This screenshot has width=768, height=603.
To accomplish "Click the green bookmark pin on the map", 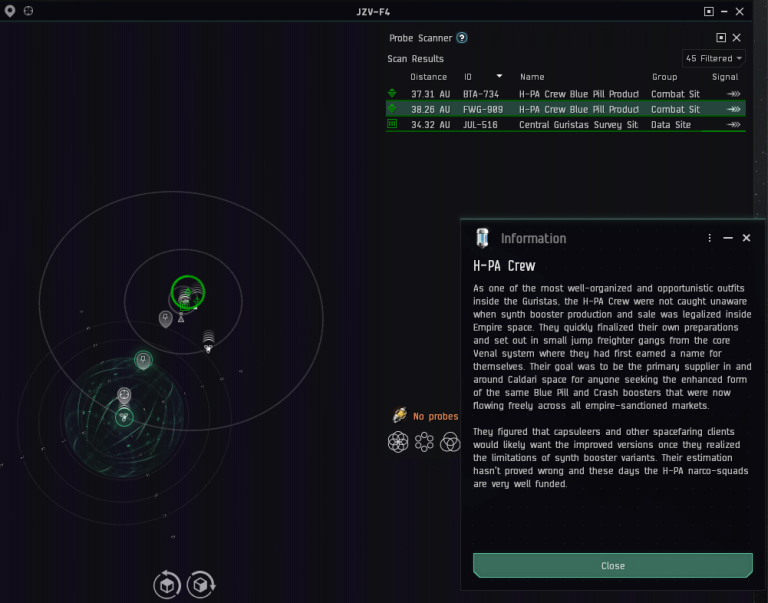I will pos(143,360).
